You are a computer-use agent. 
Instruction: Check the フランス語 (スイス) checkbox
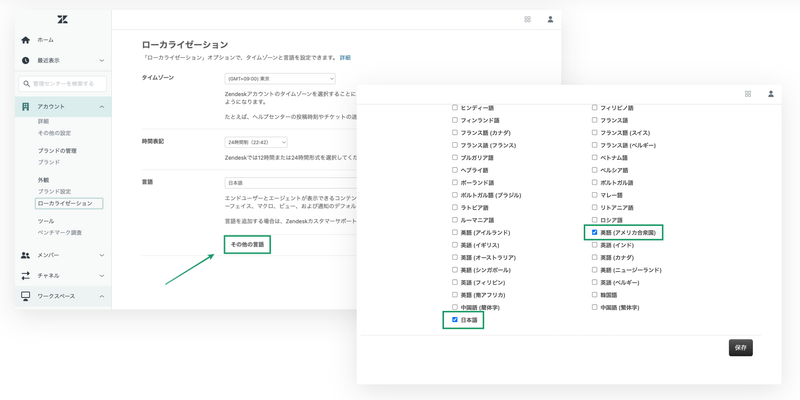pyautogui.click(x=594, y=133)
